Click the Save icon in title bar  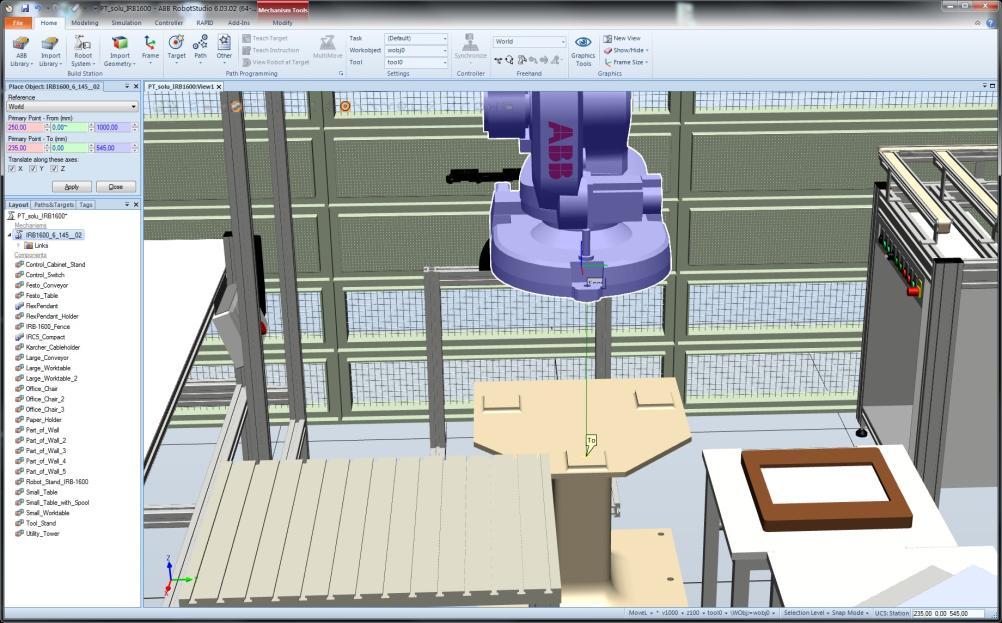click(x=25, y=8)
